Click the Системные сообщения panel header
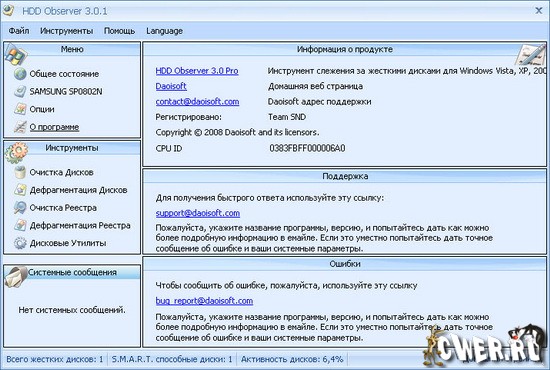This screenshot has width=550, height=370. (x=72, y=272)
